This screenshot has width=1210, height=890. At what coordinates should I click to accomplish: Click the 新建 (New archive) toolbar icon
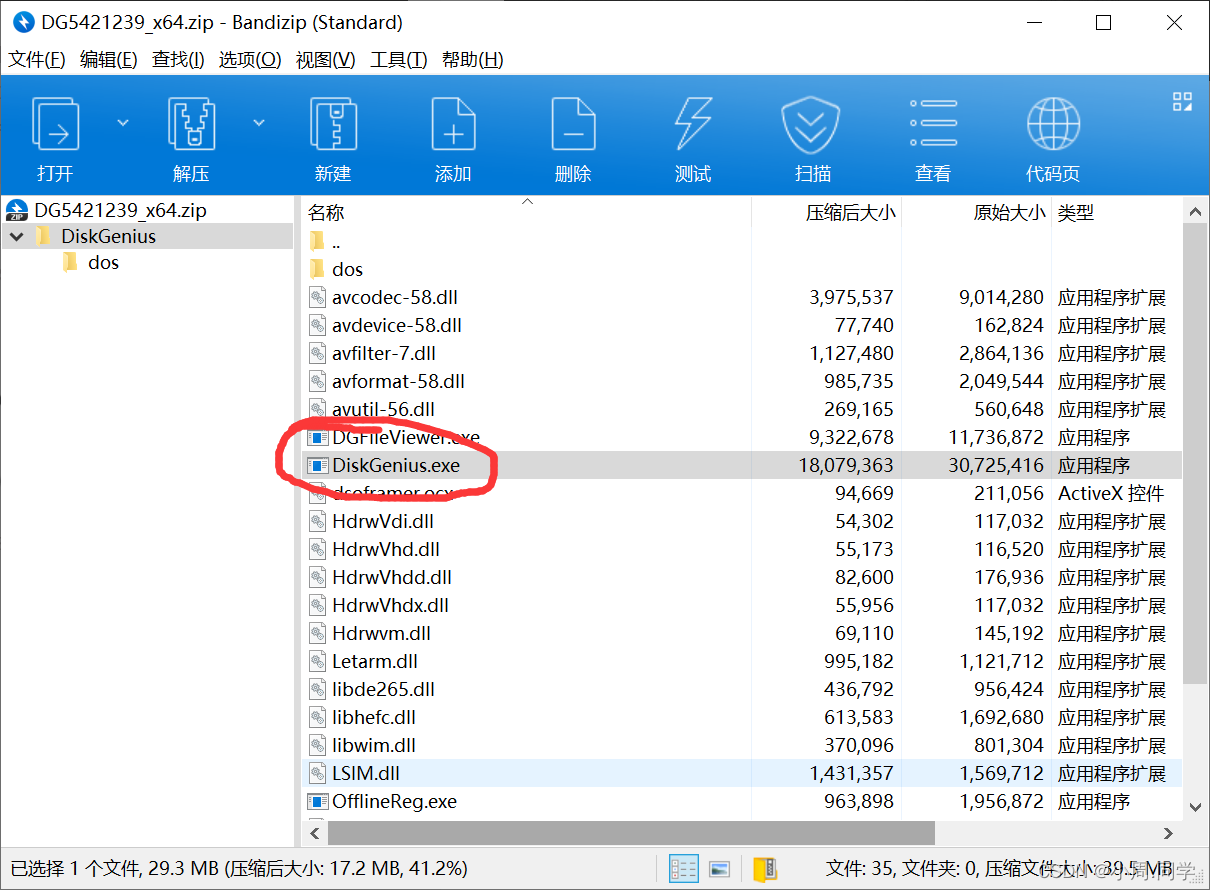tap(333, 124)
